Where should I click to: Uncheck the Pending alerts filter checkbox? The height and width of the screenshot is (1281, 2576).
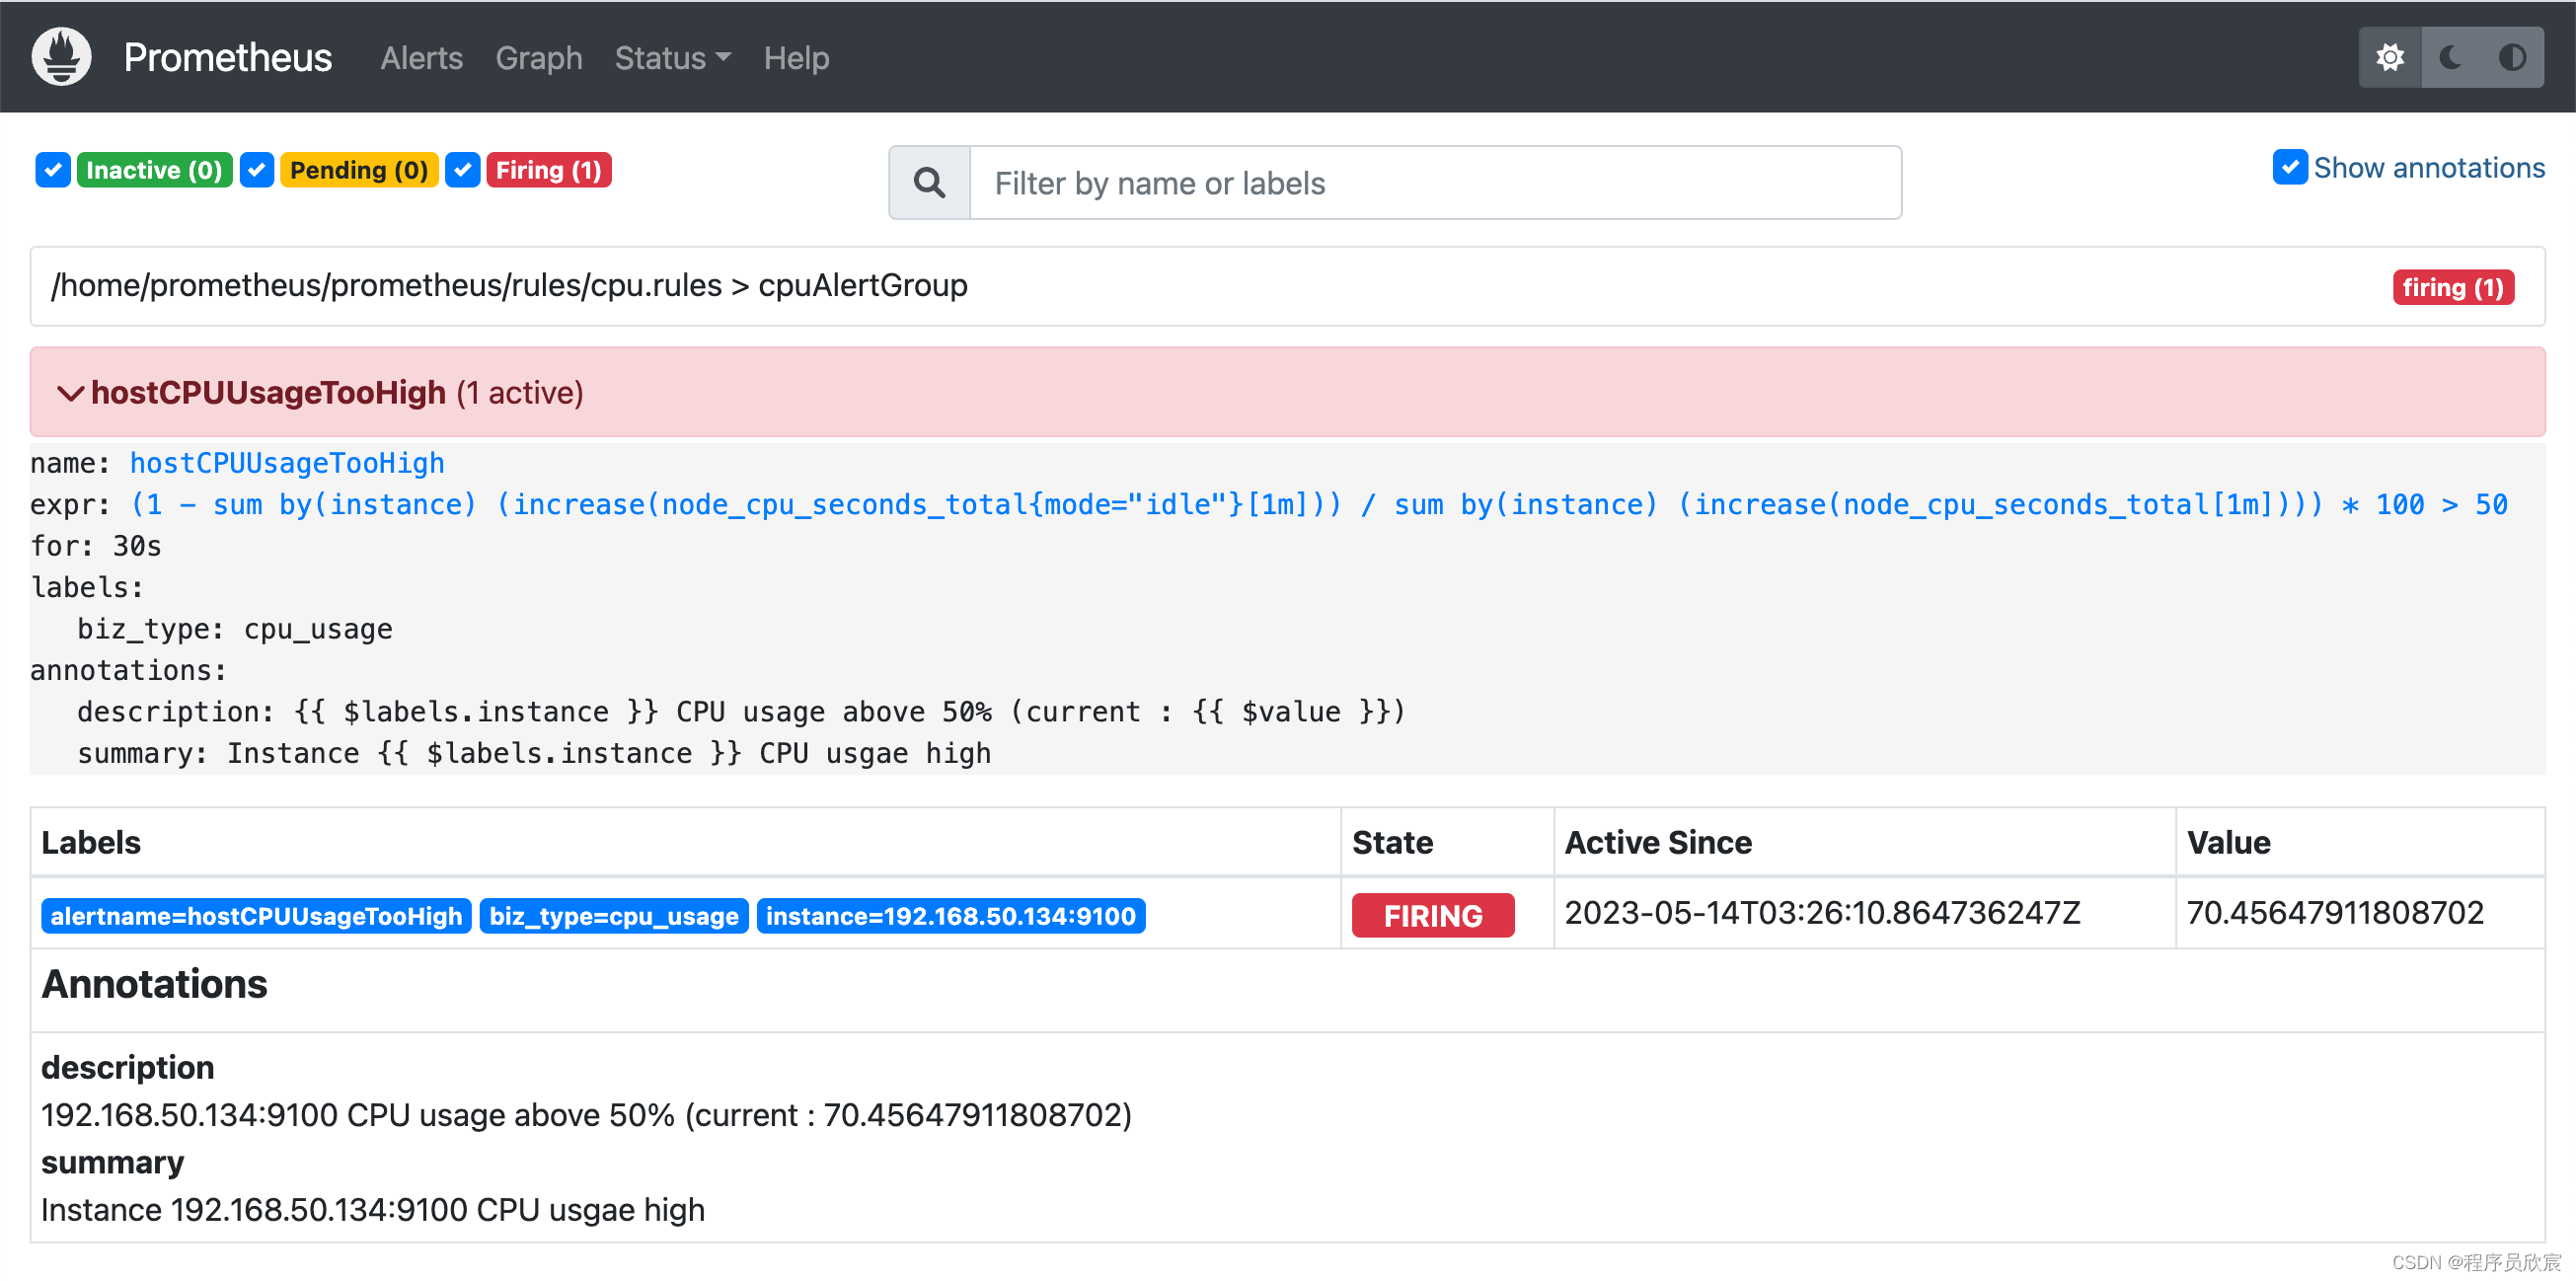point(257,170)
